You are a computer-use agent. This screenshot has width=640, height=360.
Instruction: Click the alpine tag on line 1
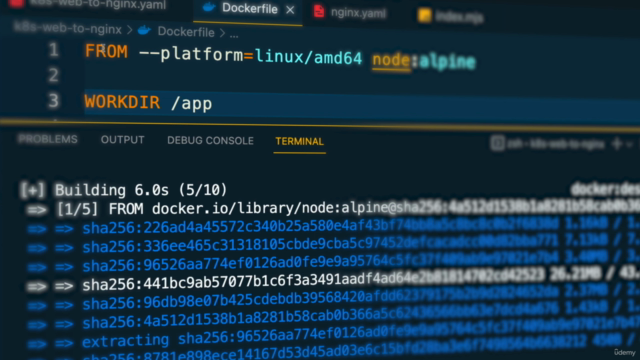click(x=447, y=62)
